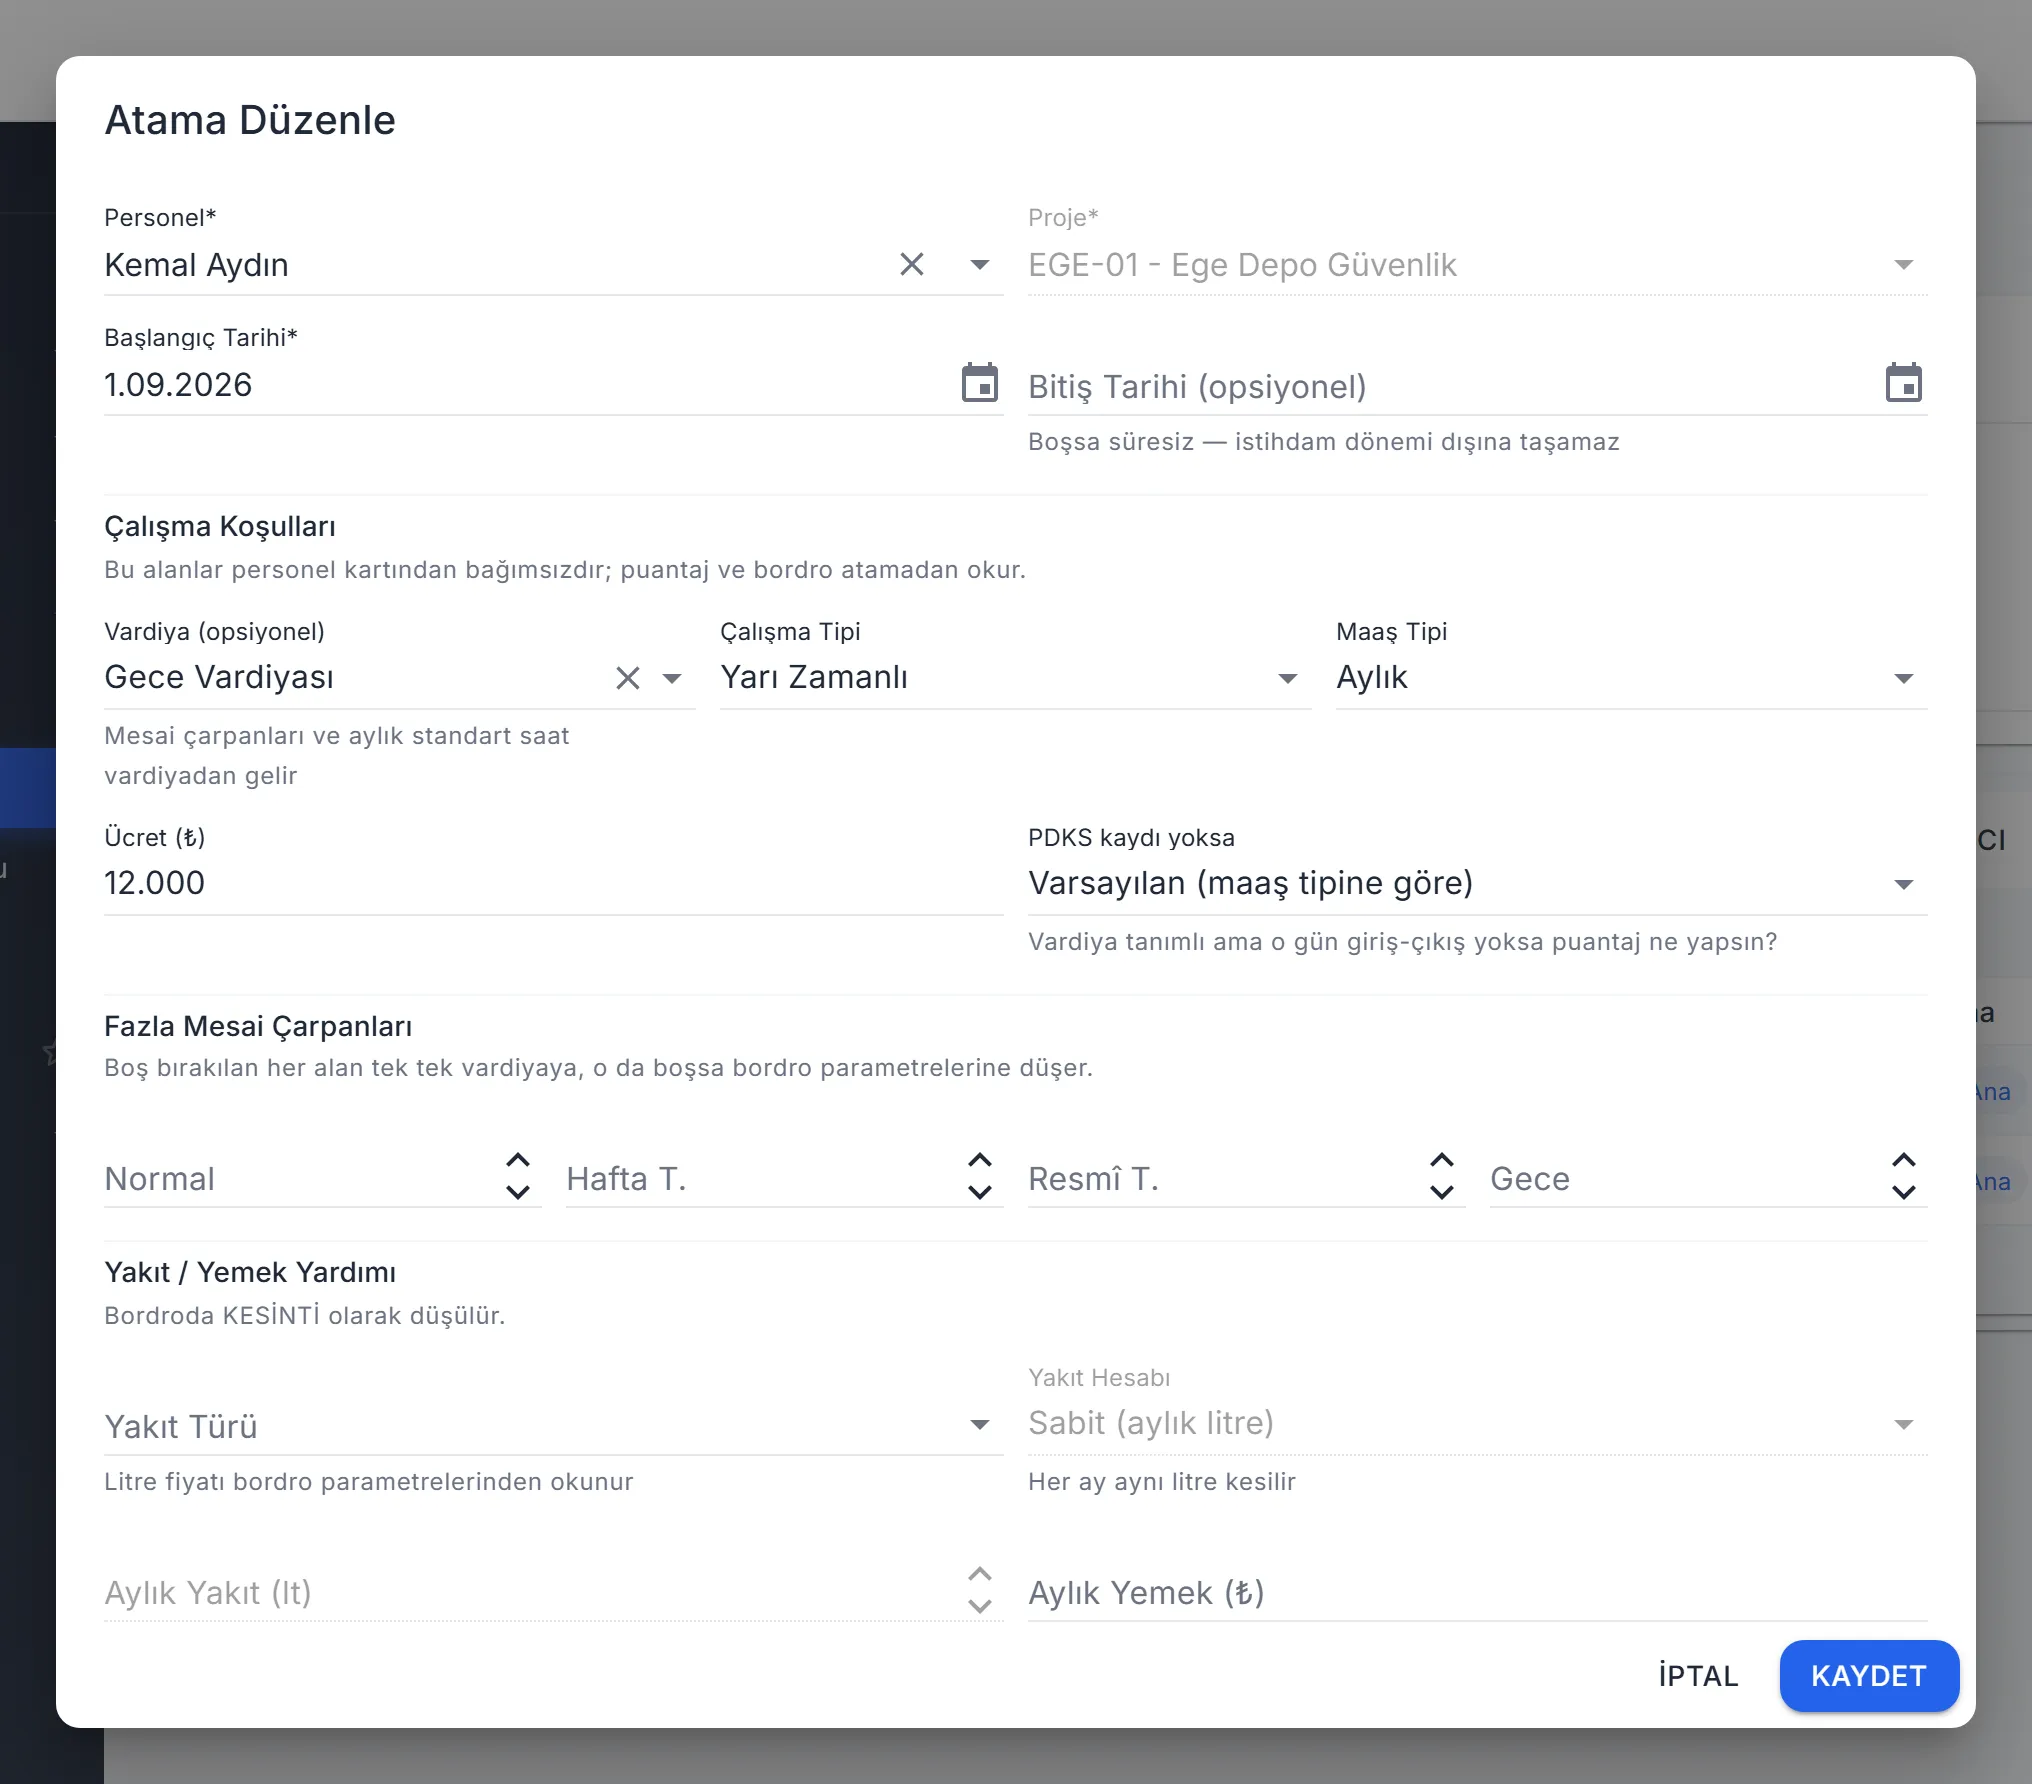Open the Yakıt Türü dropdown
The width and height of the screenshot is (2032, 1784).
coord(980,1424)
